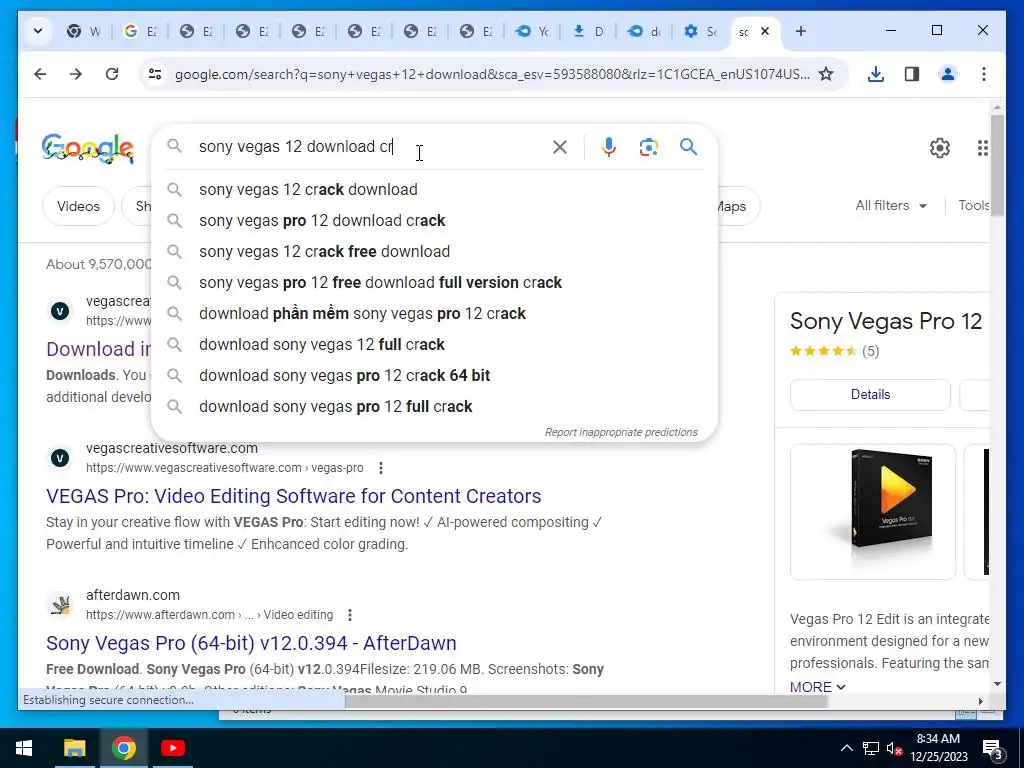Open the (5) reviews rating link
Viewport: 1024px width, 768px height.
[870, 351]
